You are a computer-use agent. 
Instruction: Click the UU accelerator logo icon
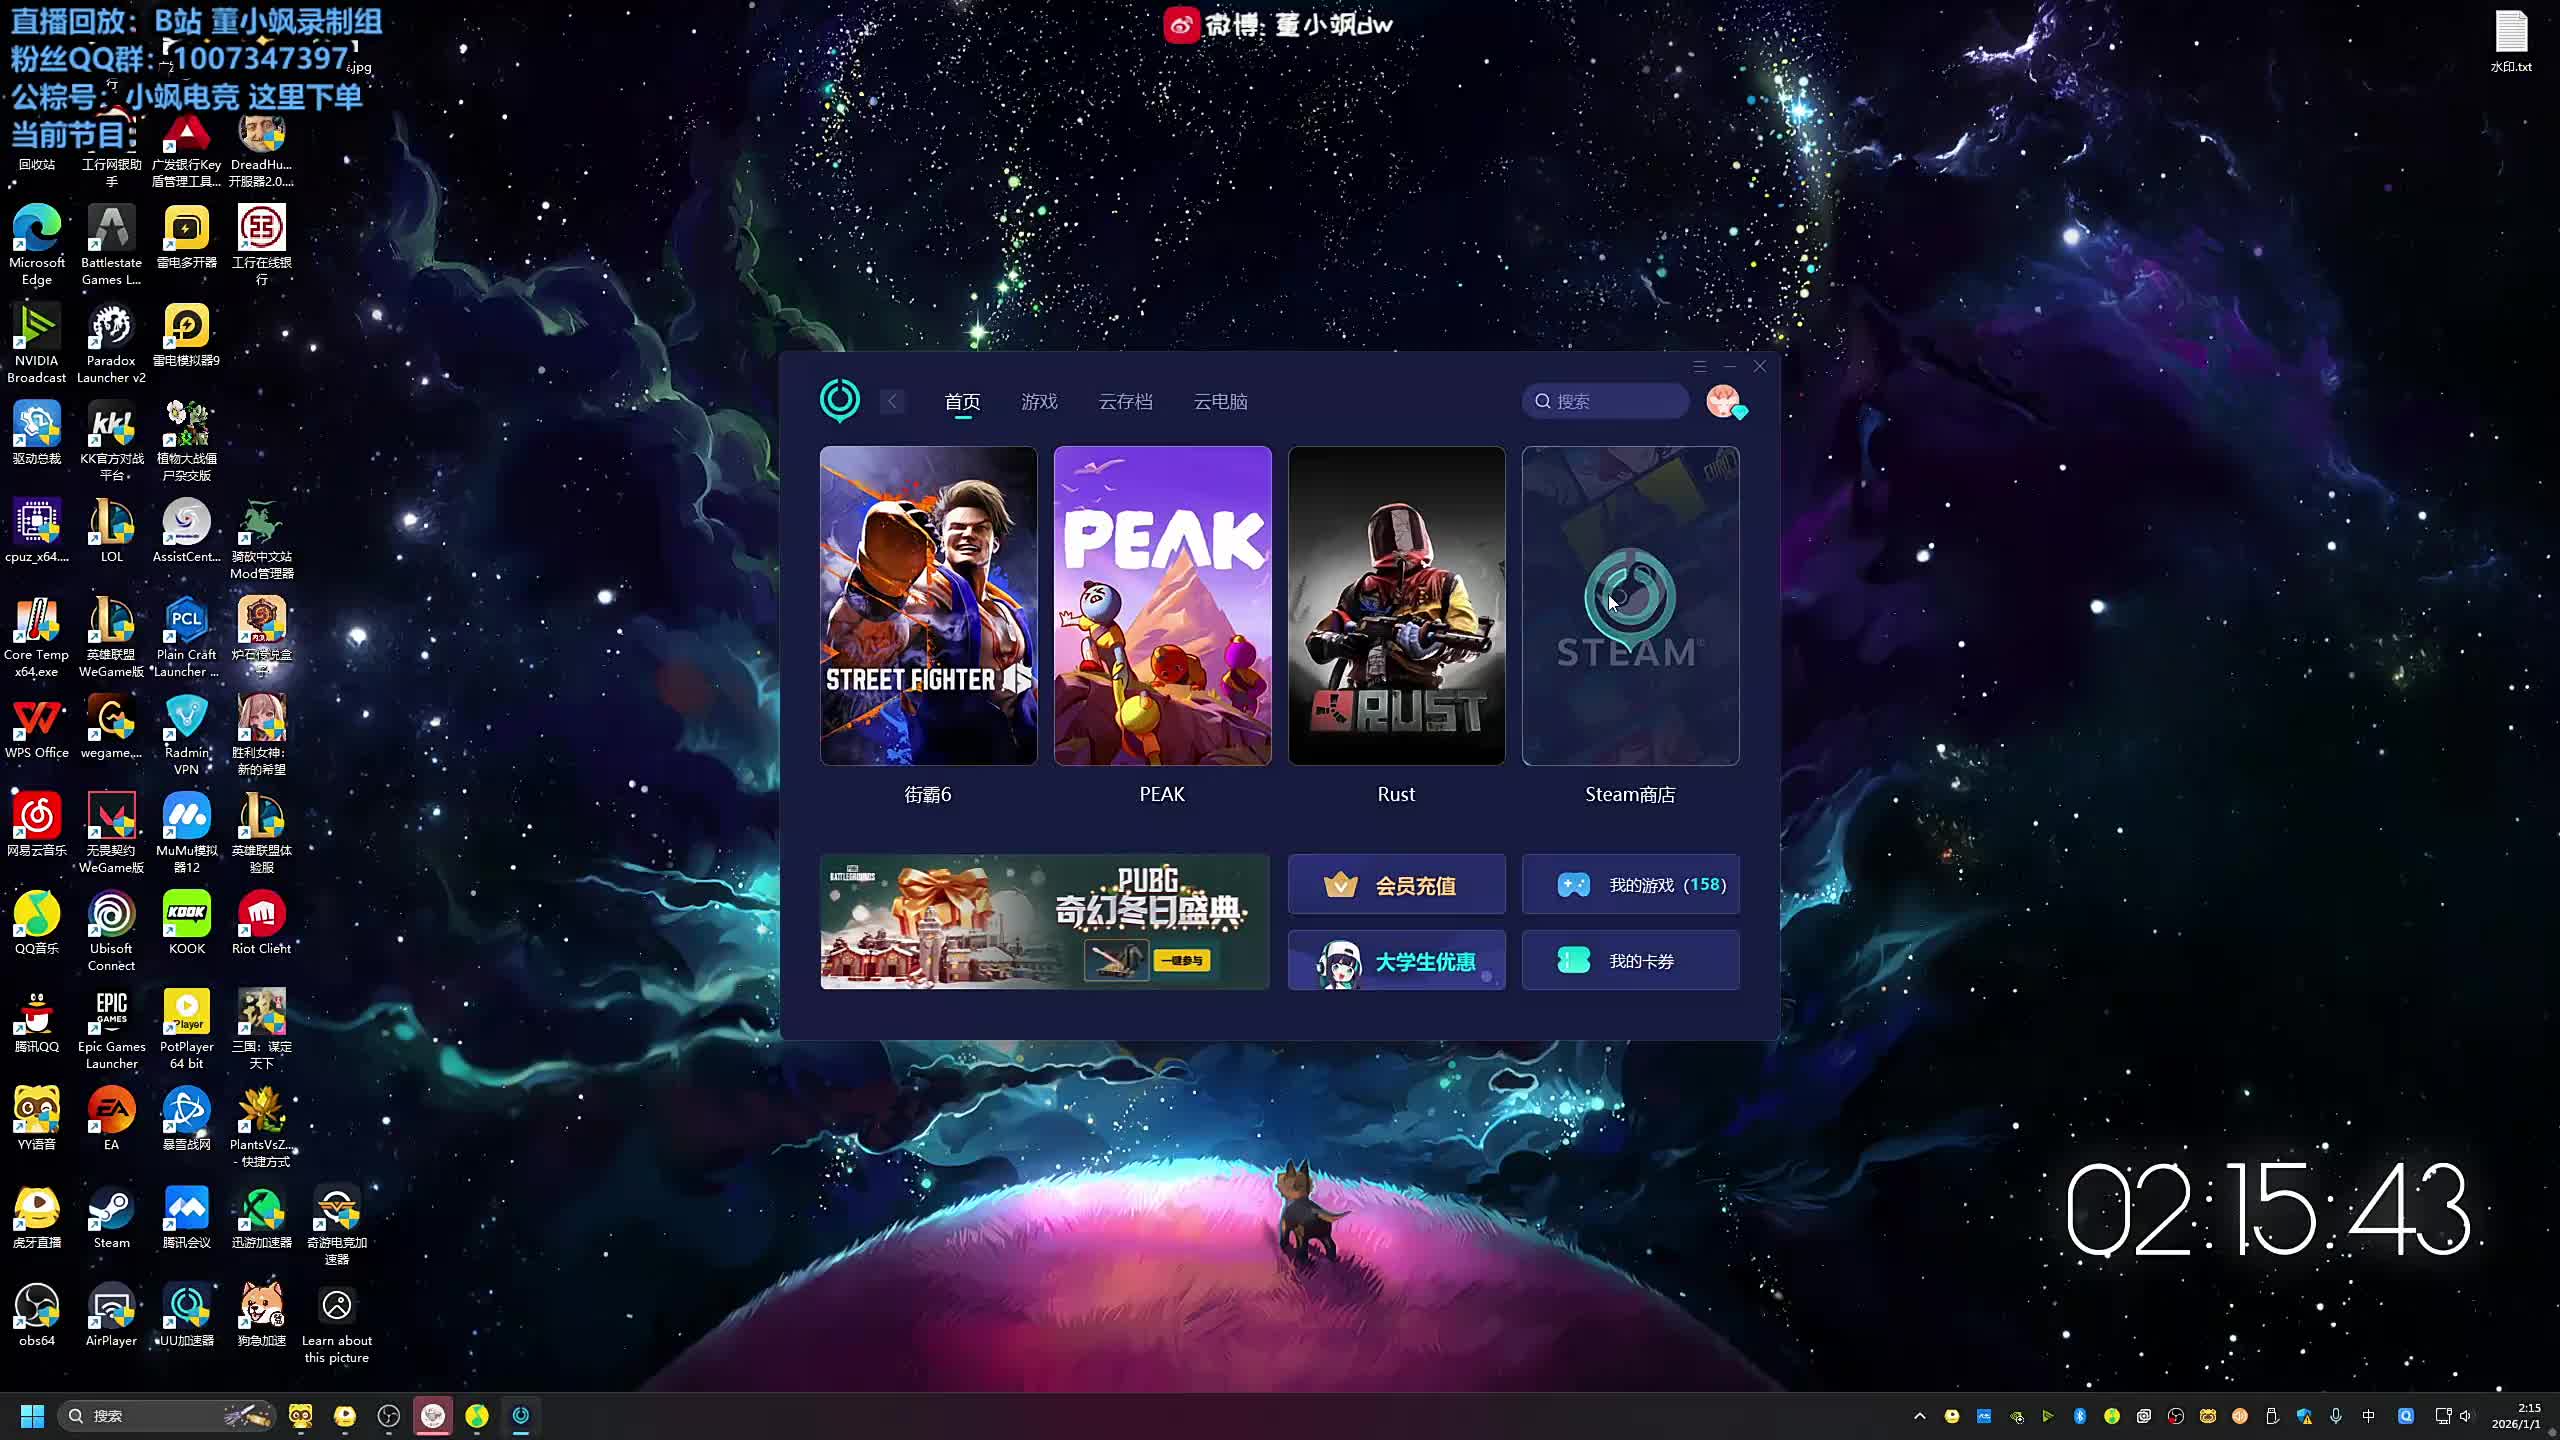pyautogui.click(x=839, y=400)
